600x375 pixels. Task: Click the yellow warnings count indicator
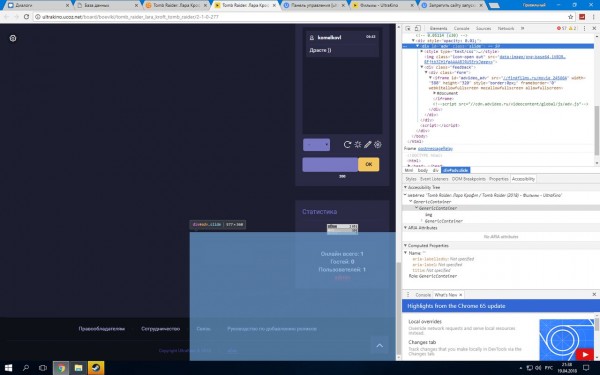(572, 28)
